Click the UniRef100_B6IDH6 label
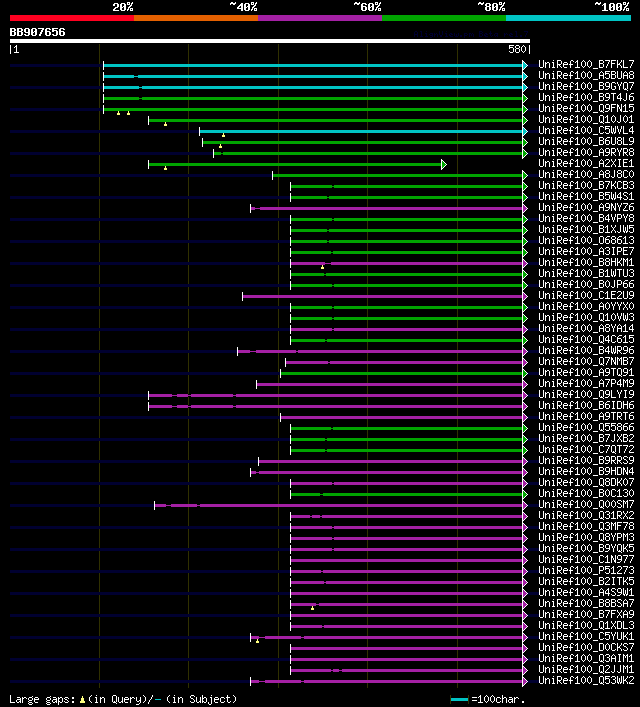The image size is (640, 707). tap(586, 405)
